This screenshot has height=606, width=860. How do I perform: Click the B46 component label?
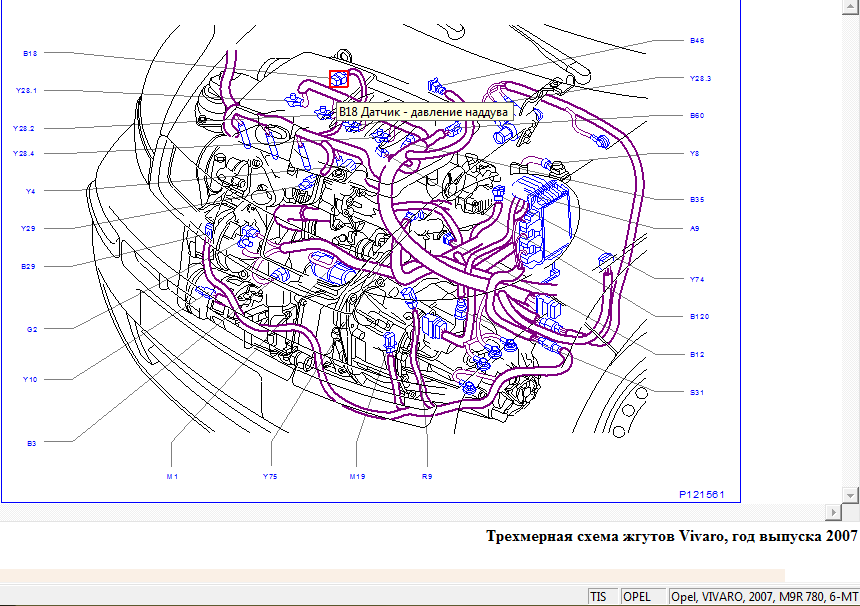coord(697,41)
